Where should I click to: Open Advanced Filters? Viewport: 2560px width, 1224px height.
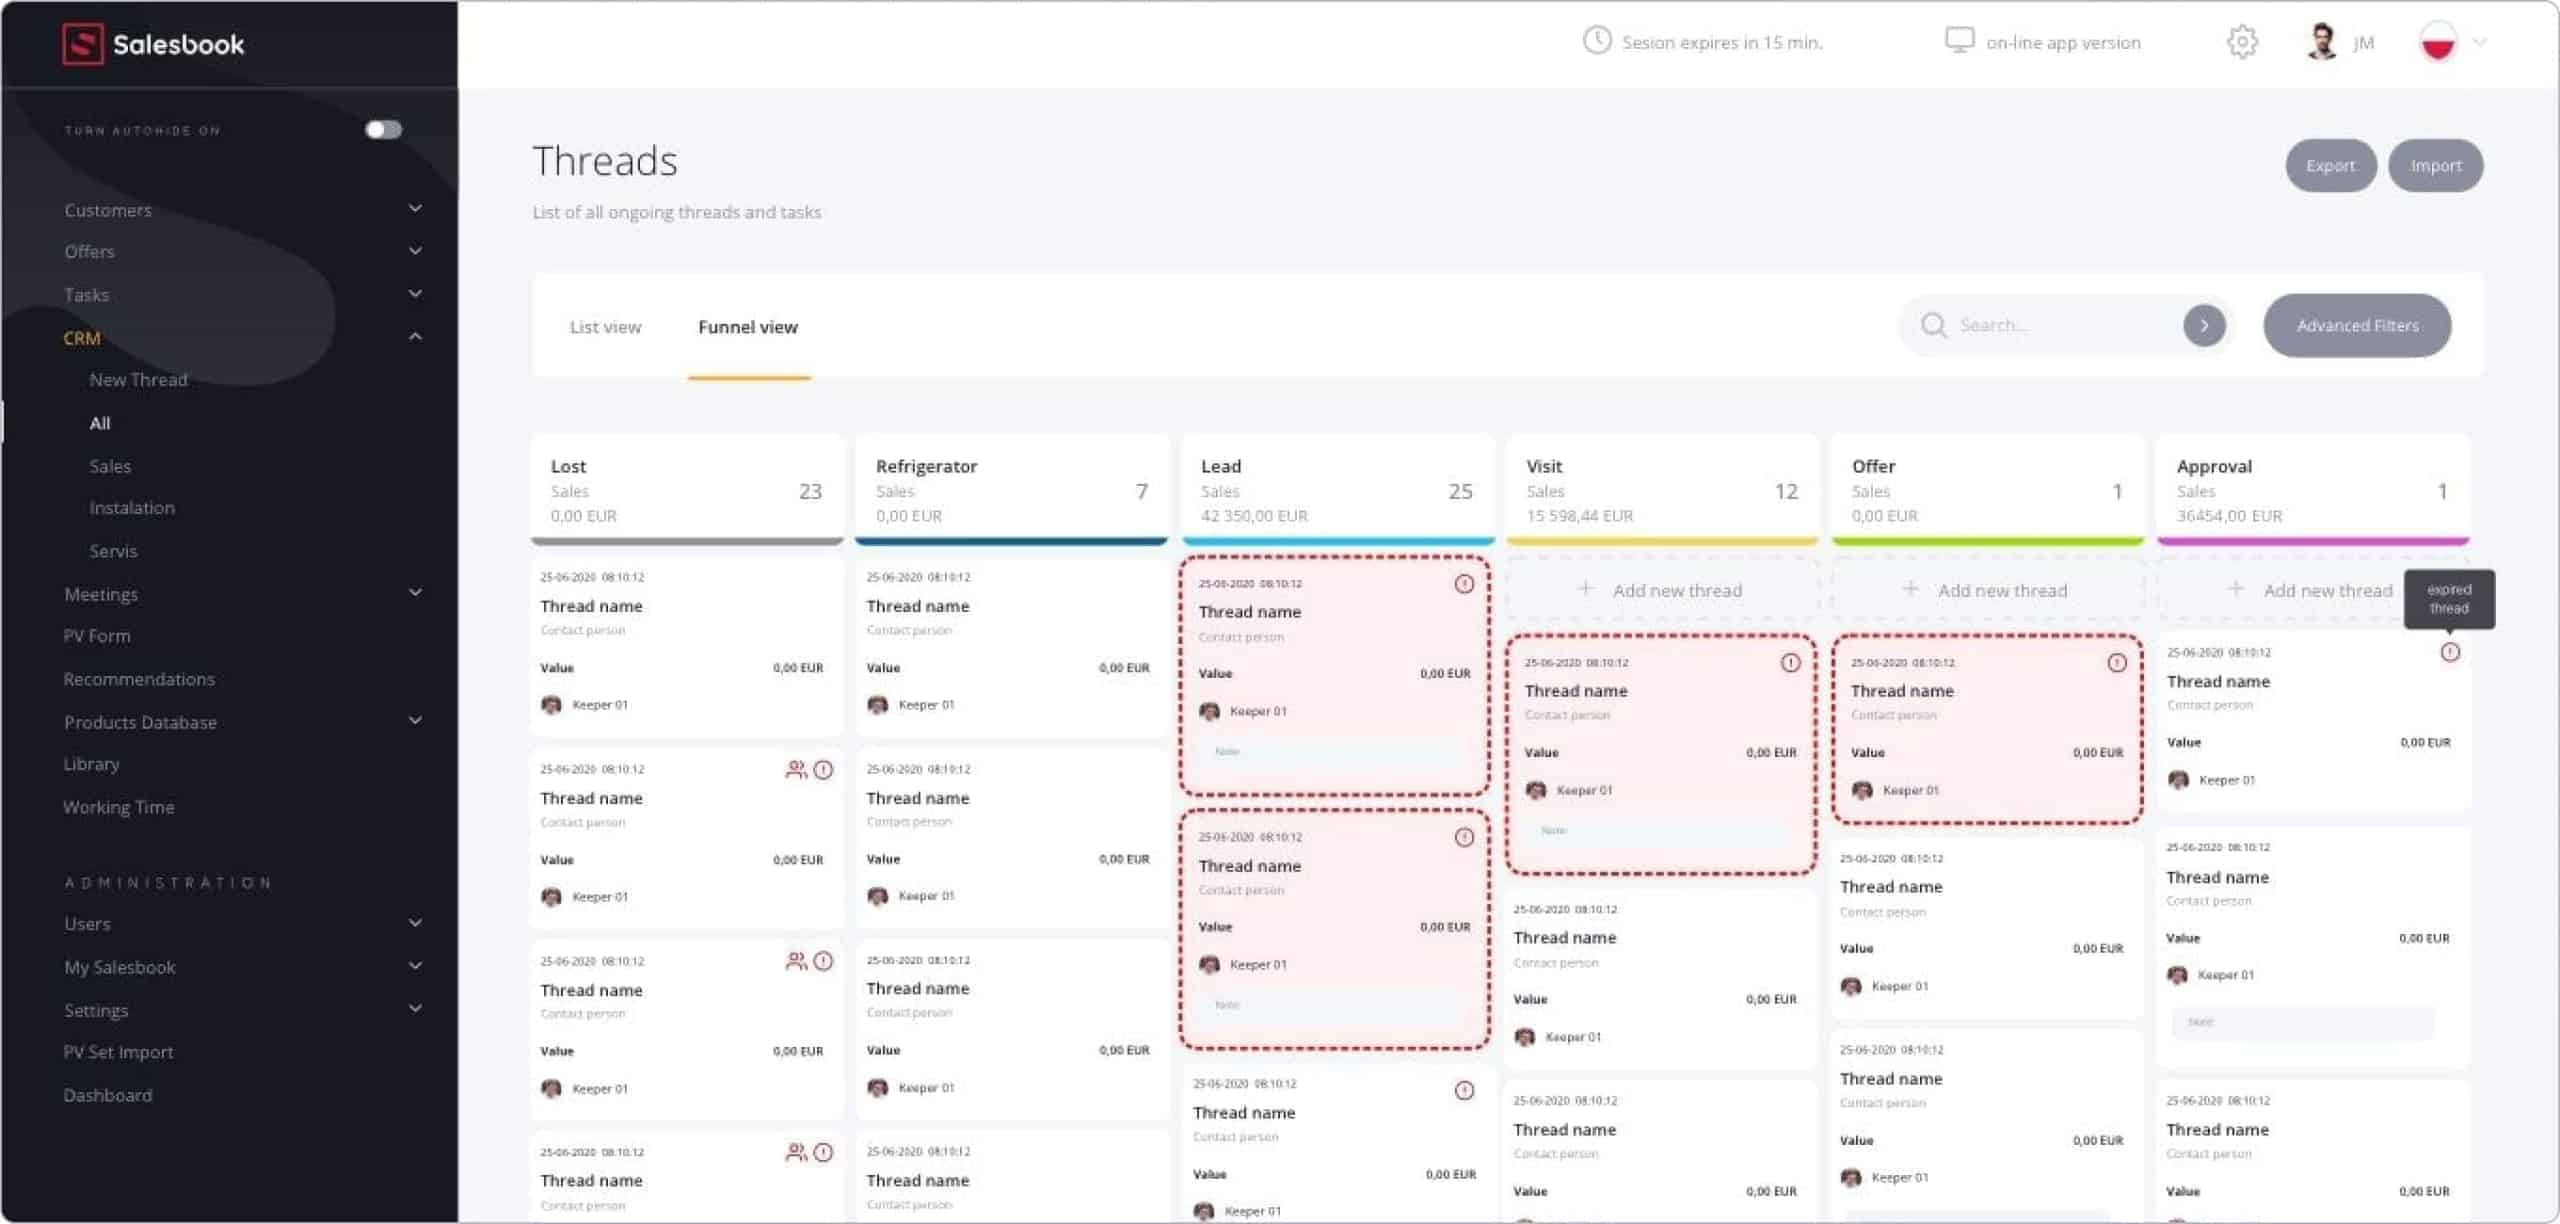point(2357,325)
